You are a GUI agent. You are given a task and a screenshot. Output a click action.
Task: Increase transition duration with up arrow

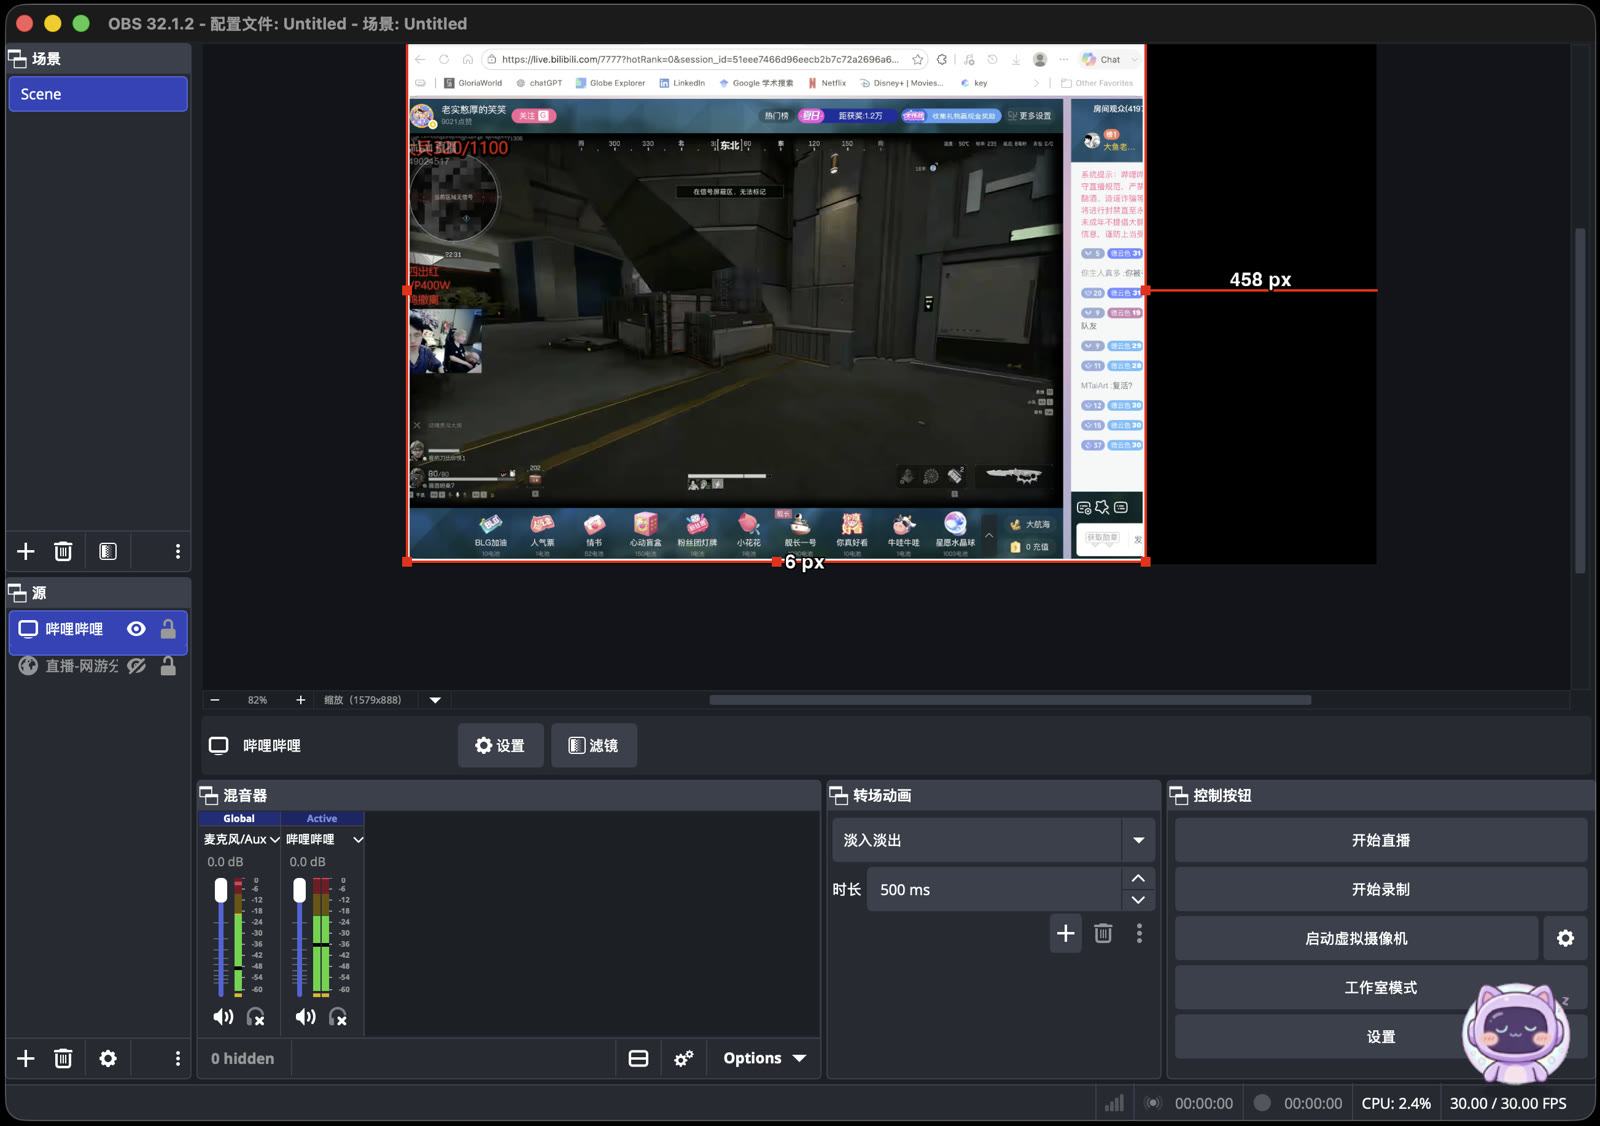(x=1138, y=878)
